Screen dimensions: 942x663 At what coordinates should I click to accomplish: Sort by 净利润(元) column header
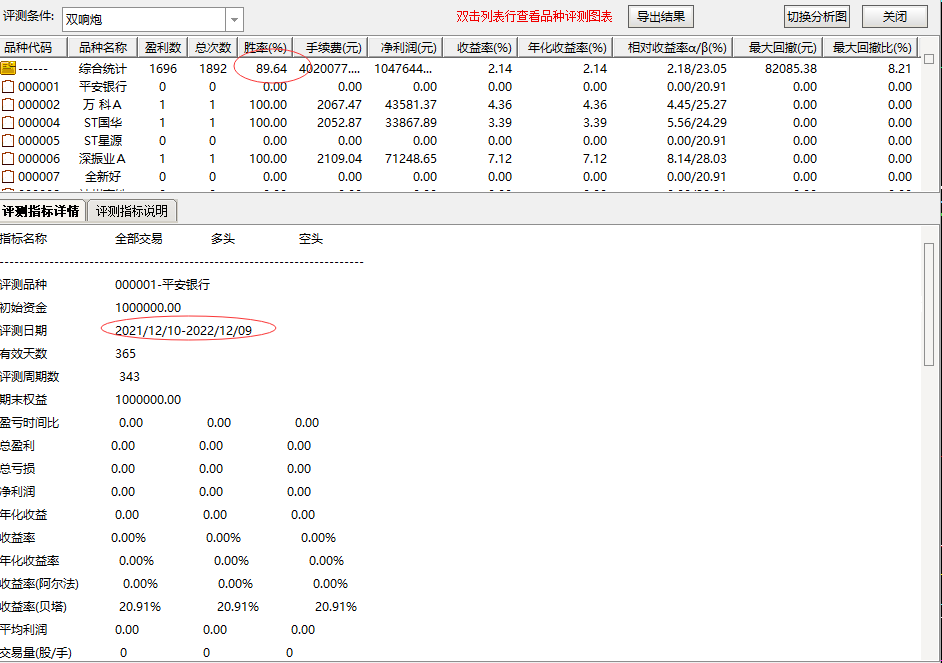[406, 47]
